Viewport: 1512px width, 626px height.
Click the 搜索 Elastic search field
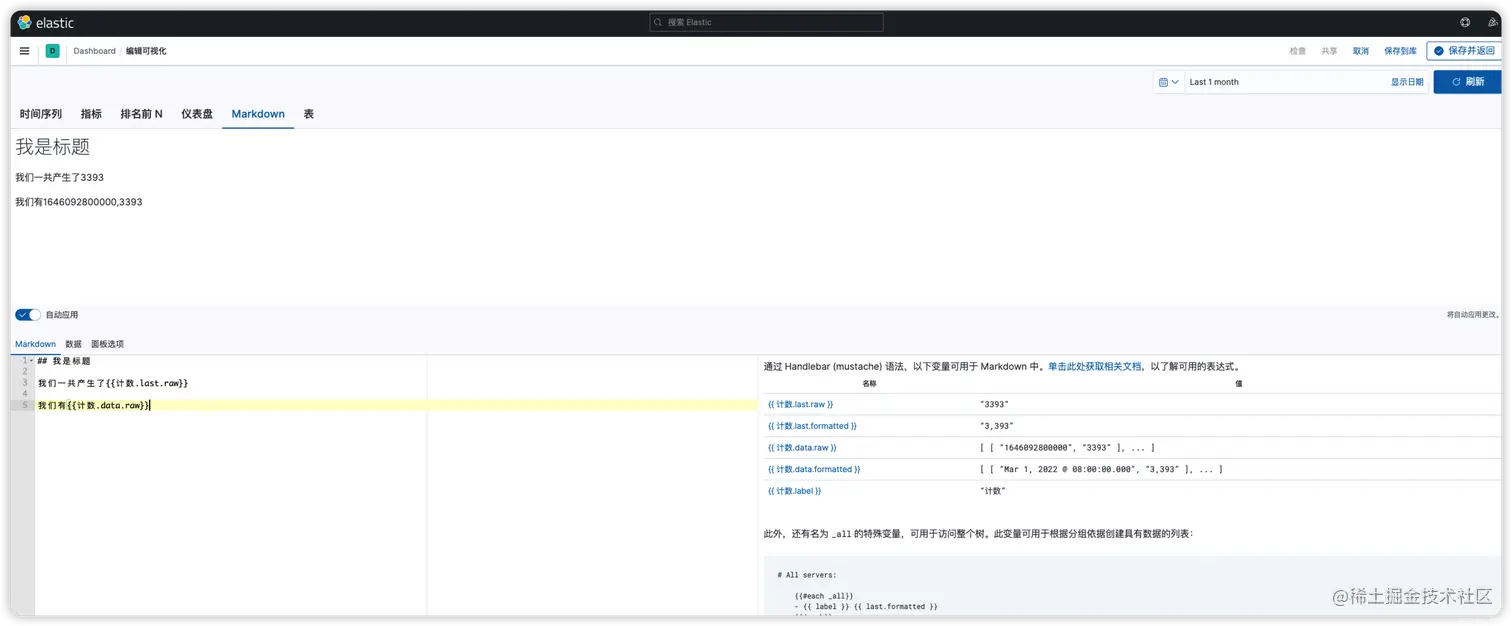point(766,22)
